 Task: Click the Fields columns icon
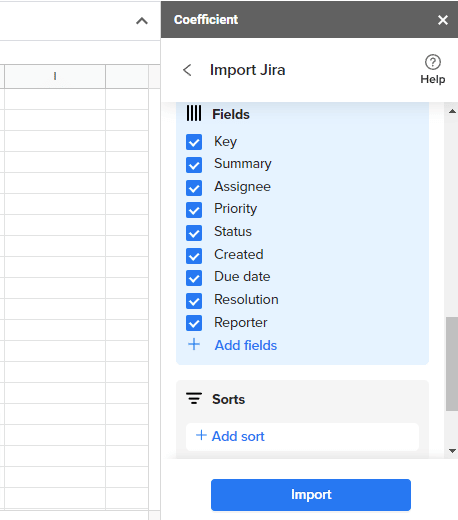[x=194, y=113]
